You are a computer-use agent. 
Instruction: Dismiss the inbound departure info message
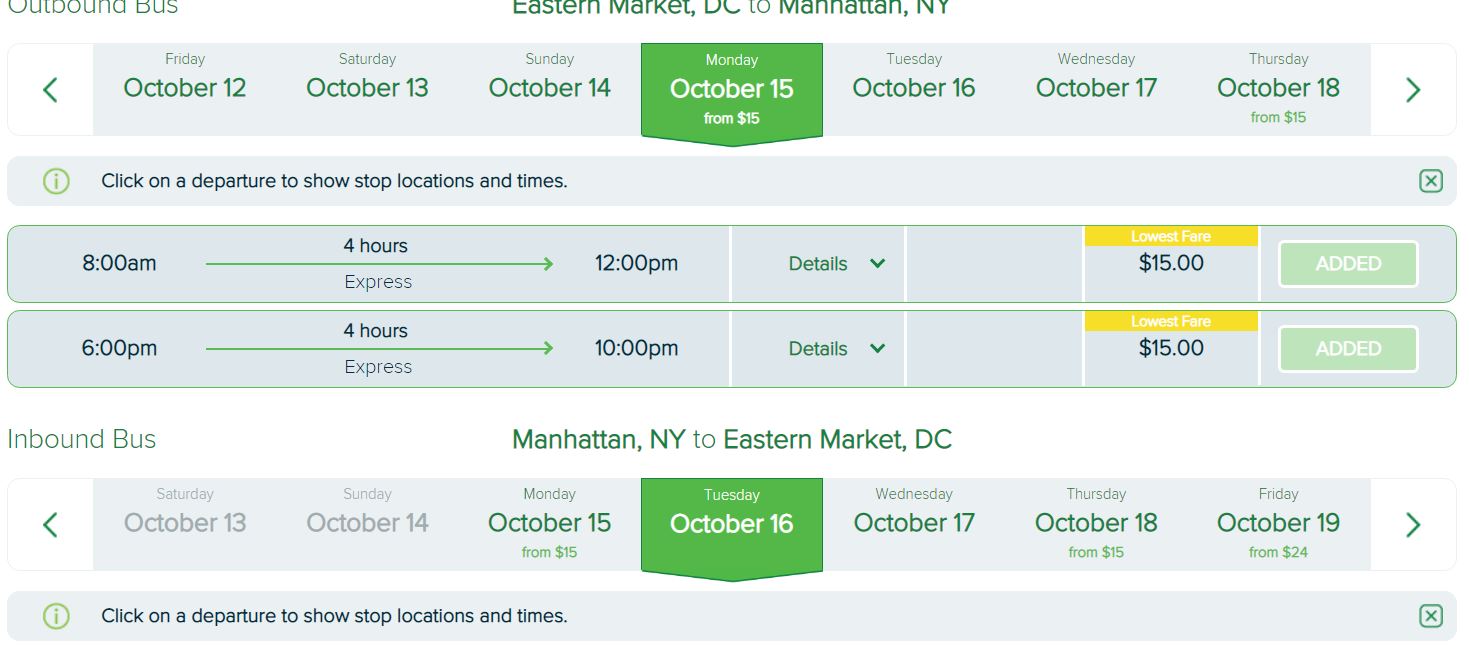pos(1431,616)
